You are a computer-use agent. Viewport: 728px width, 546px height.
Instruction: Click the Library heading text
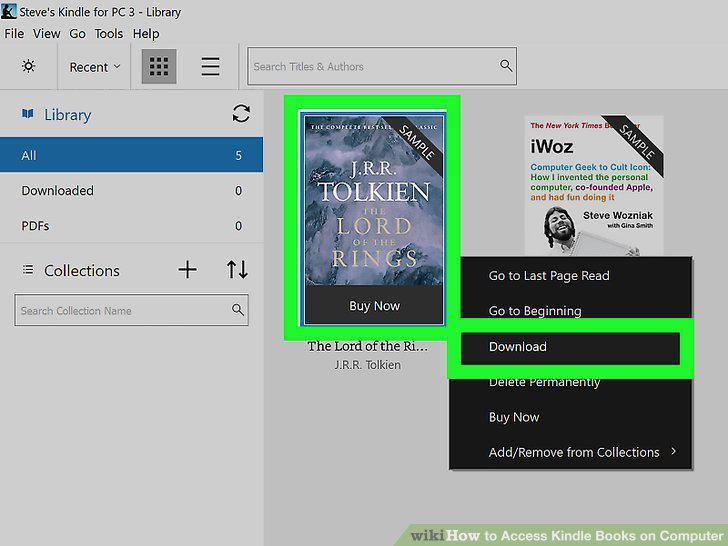point(67,115)
